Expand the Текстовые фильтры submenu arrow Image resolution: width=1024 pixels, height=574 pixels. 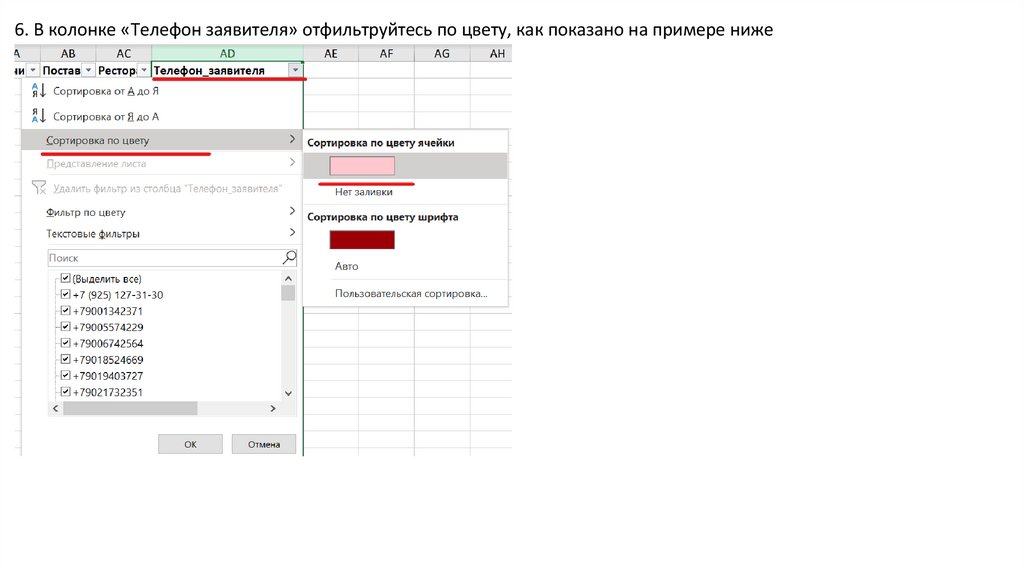pos(292,232)
